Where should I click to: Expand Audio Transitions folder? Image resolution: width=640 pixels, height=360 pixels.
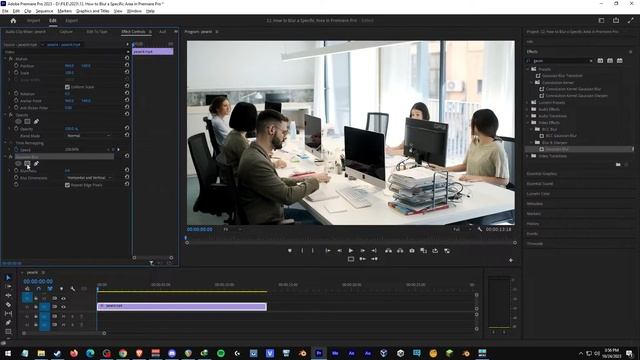coord(528,116)
